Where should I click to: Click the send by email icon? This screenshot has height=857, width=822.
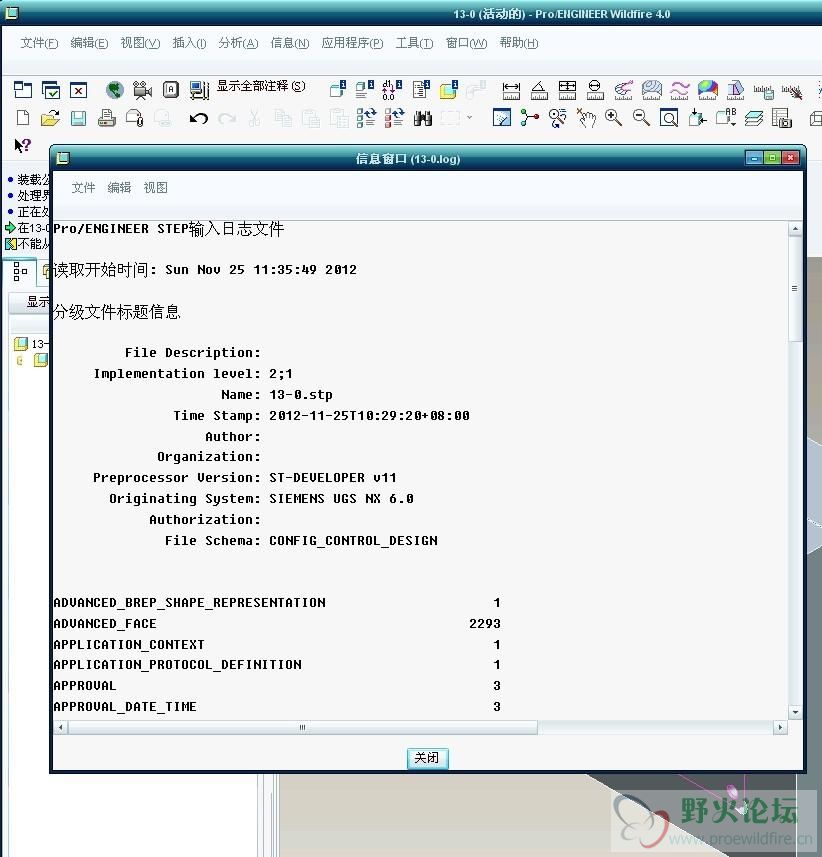pyautogui.click(x=134, y=118)
